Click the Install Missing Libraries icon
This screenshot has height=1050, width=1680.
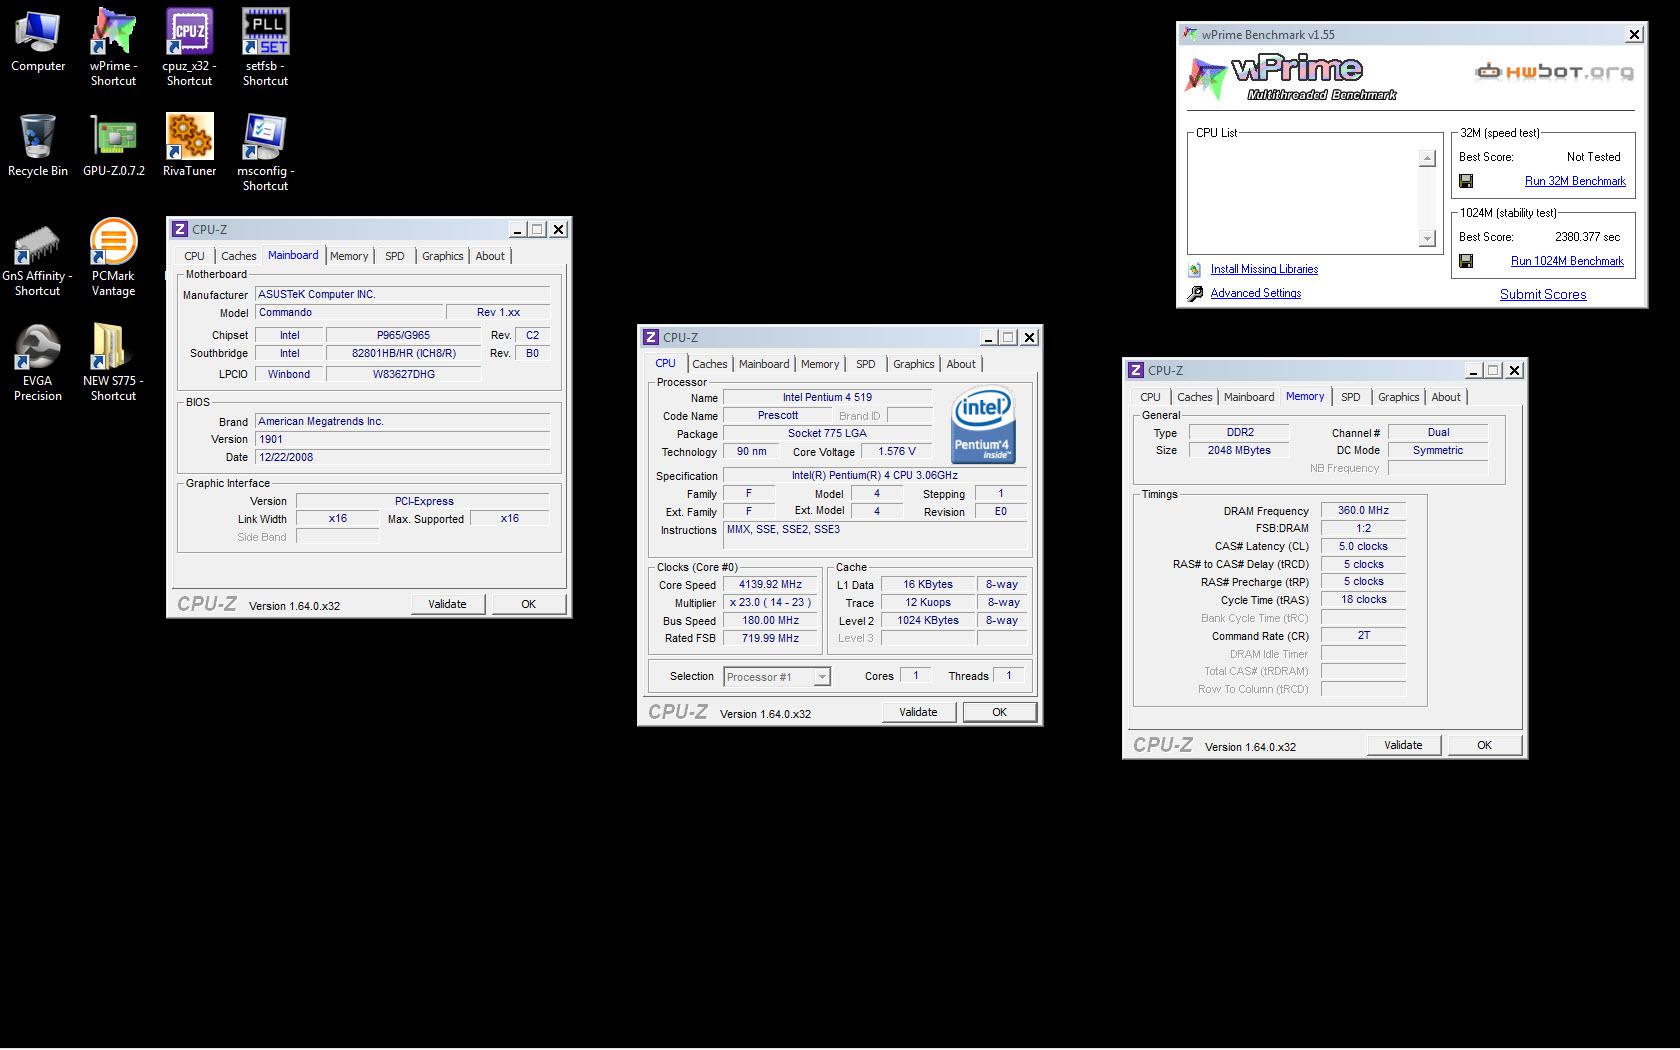pyautogui.click(x=1194, y=269)
